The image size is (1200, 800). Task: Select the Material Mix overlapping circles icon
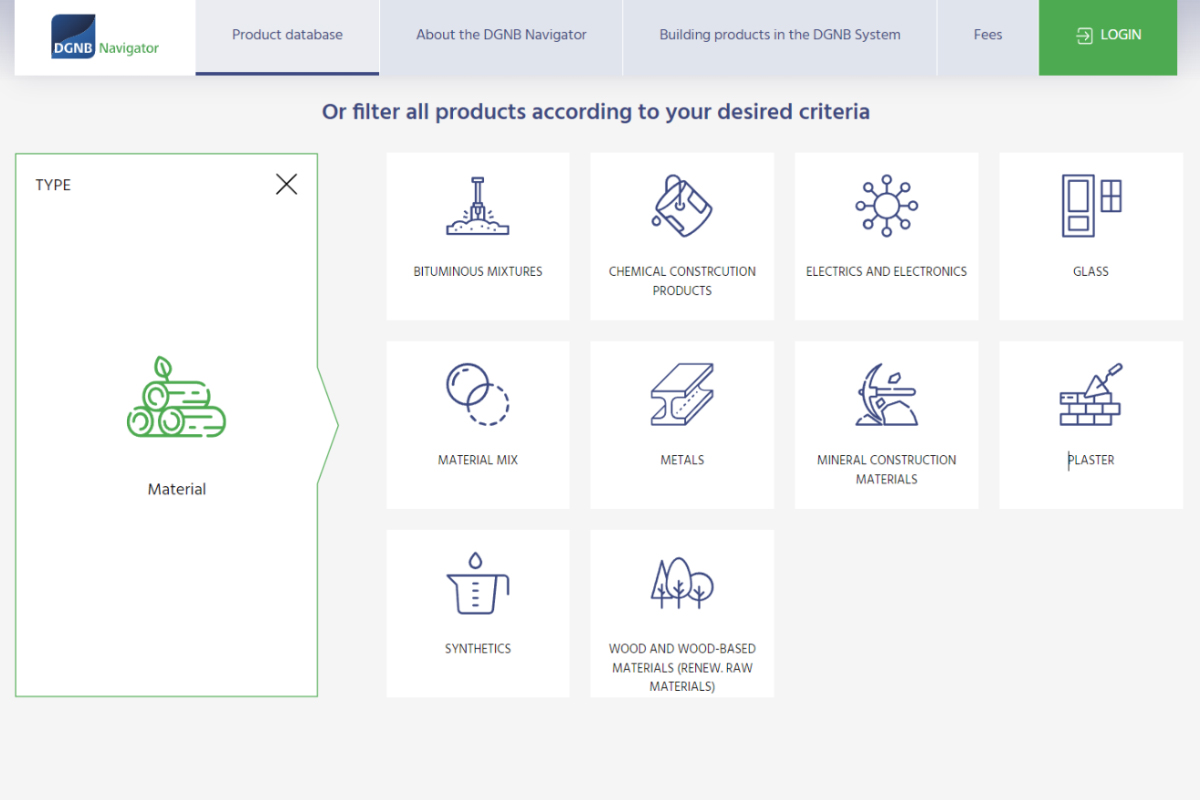click(x=477, y=394)
